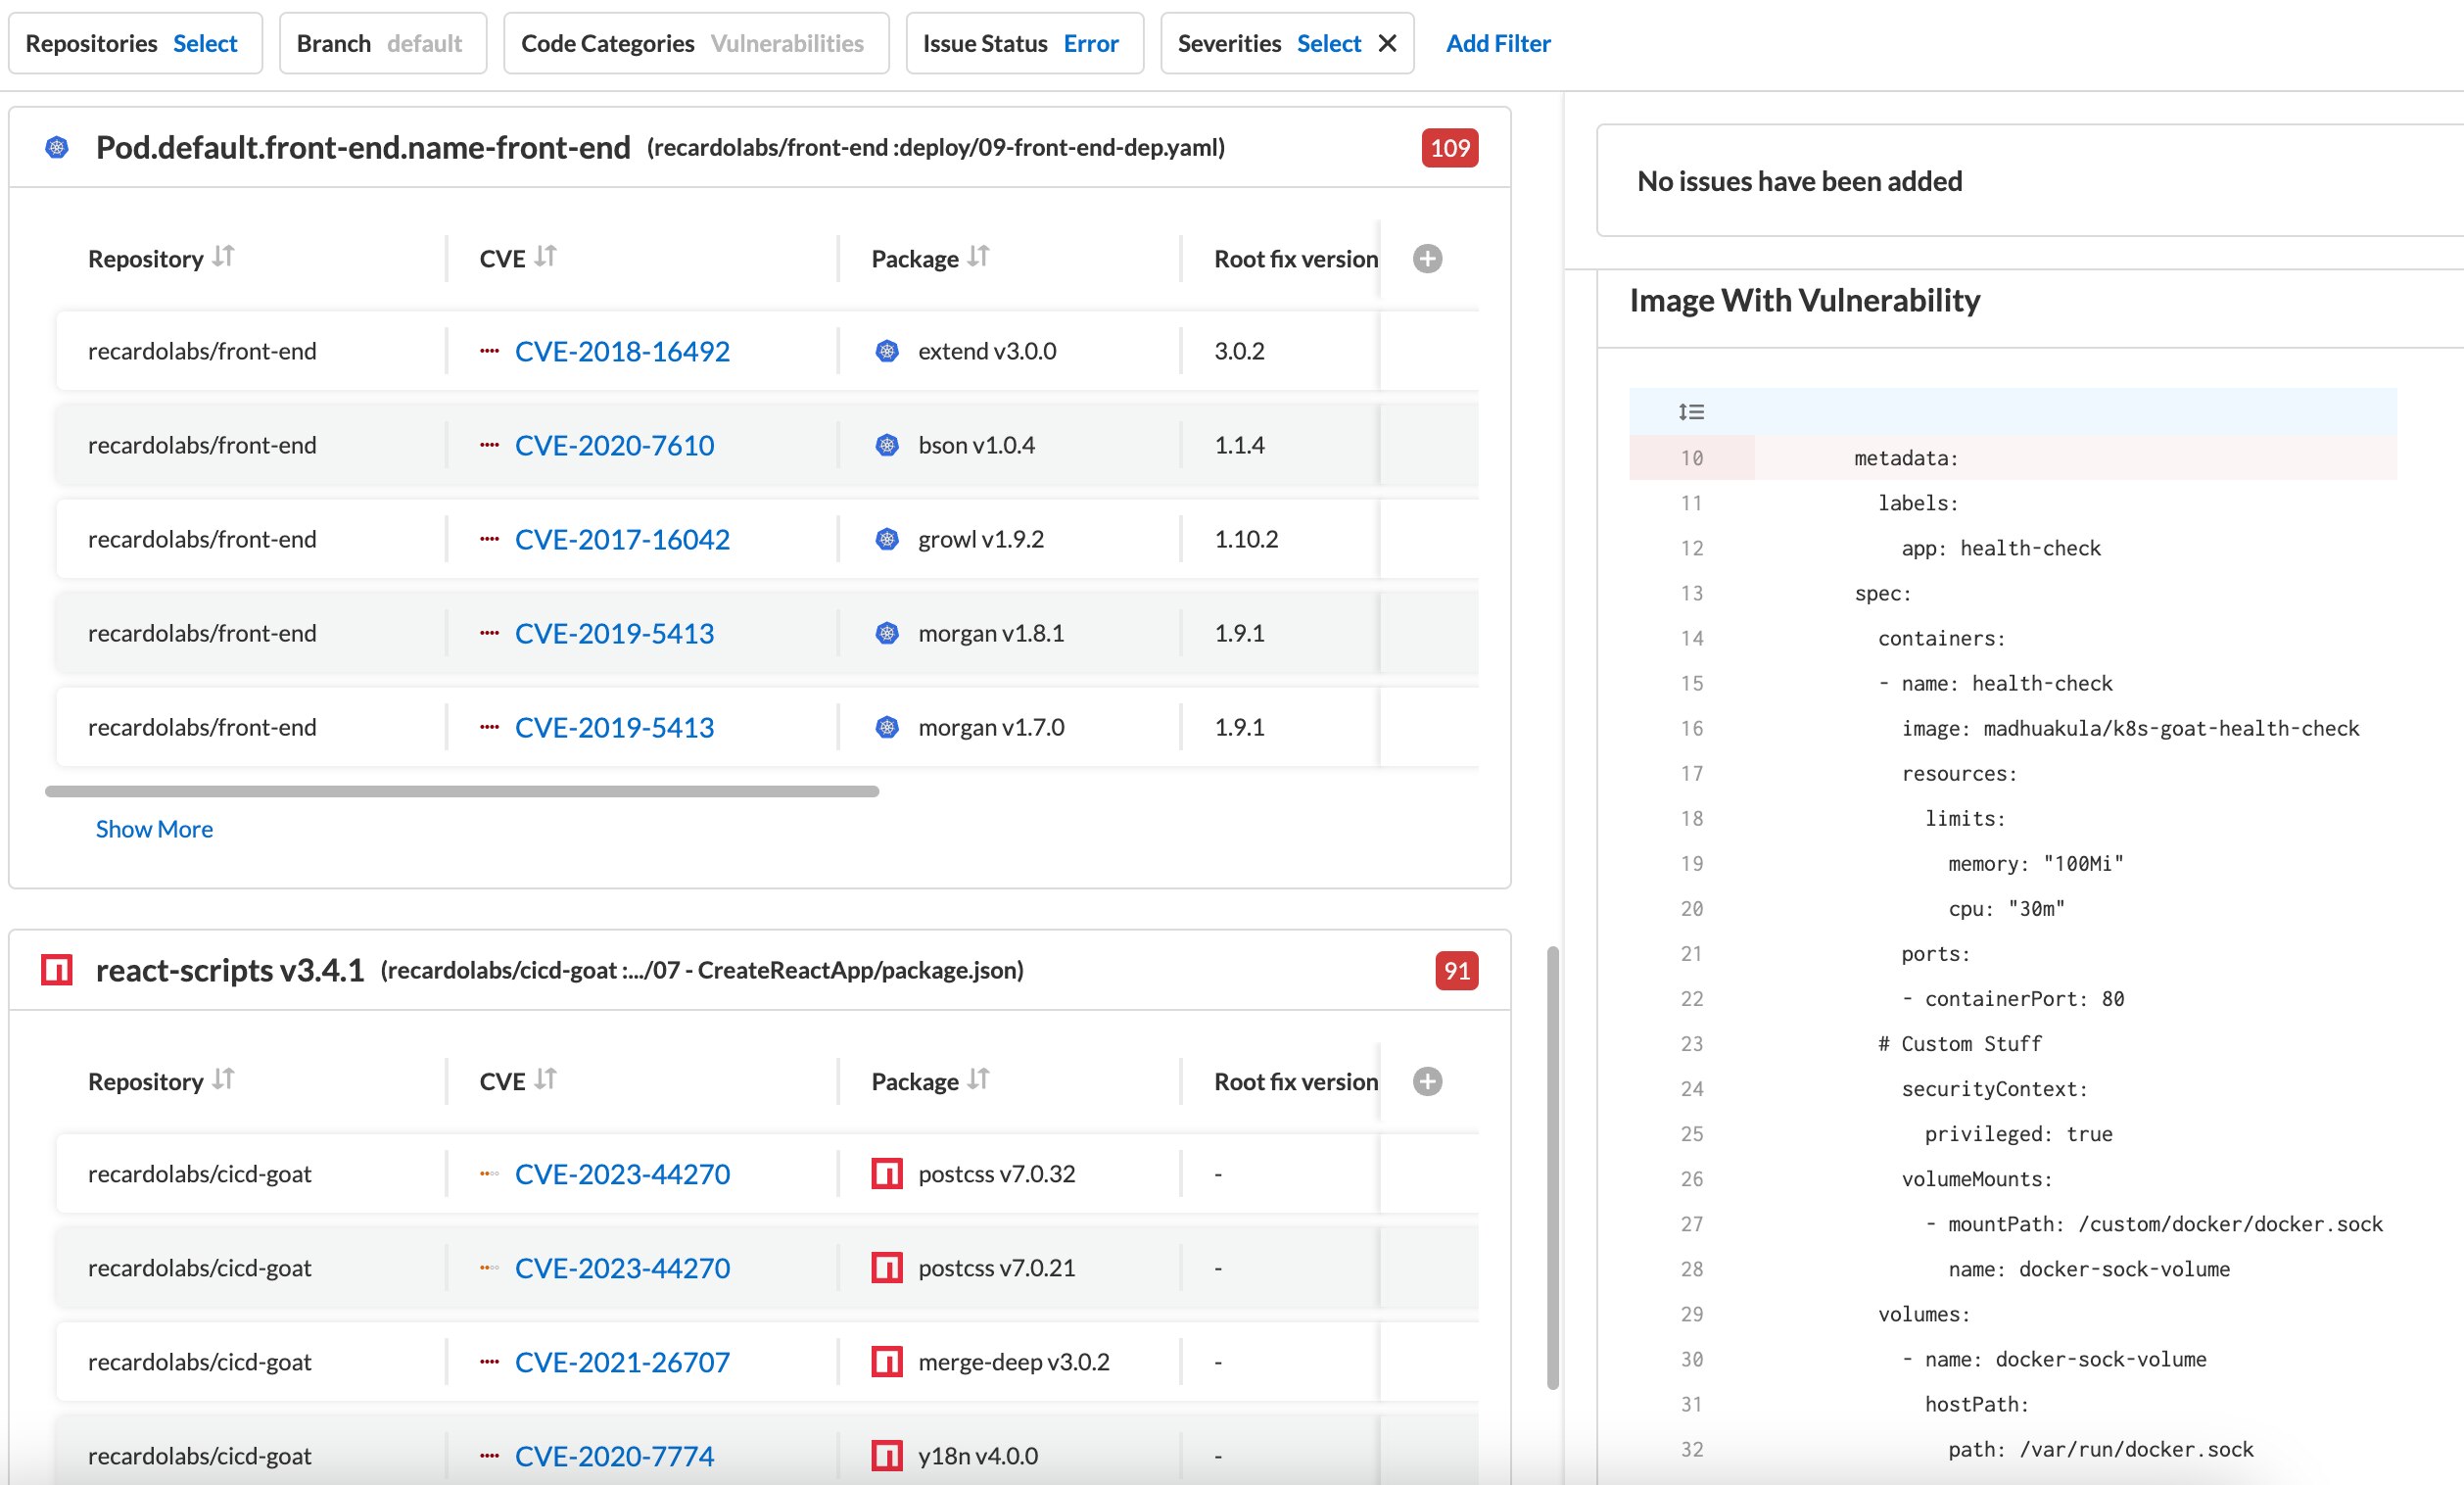Click the npm icon beside react-scripts v3.4.1
Screen dimensions: 2464x1485
57,969
